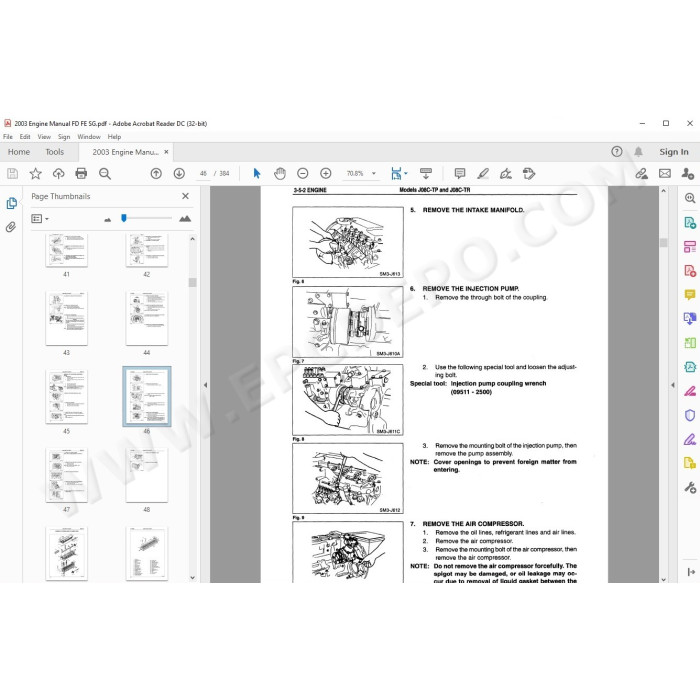Go to the previous page with up arrow
700x700 pixels.
[x=156, y=173]
